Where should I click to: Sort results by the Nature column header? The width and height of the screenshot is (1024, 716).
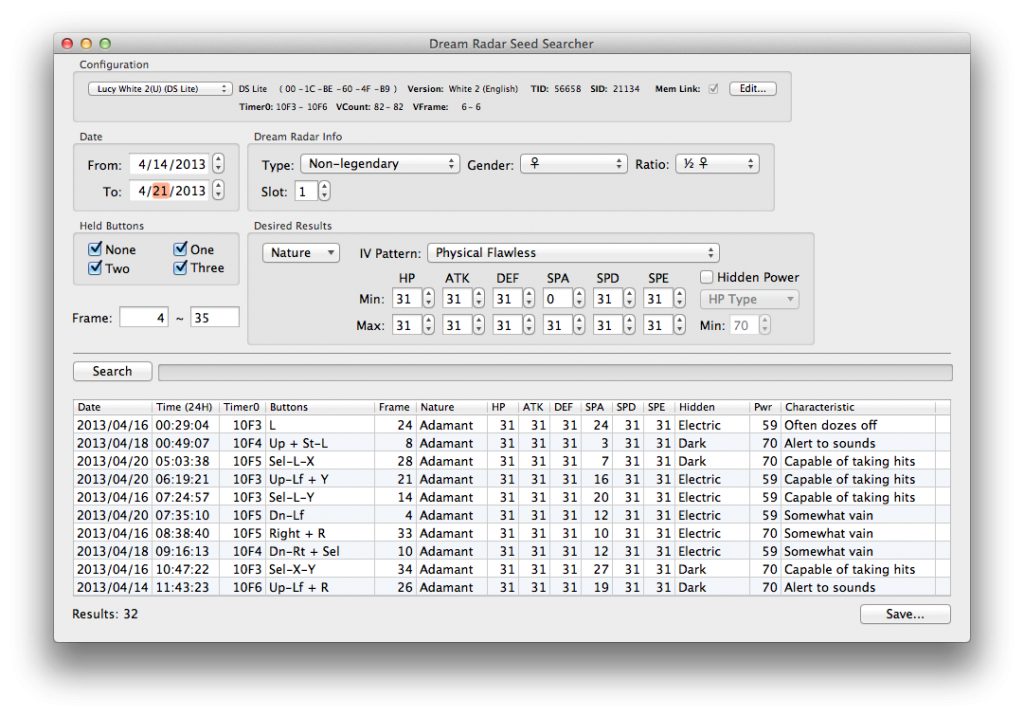point(451,407)
